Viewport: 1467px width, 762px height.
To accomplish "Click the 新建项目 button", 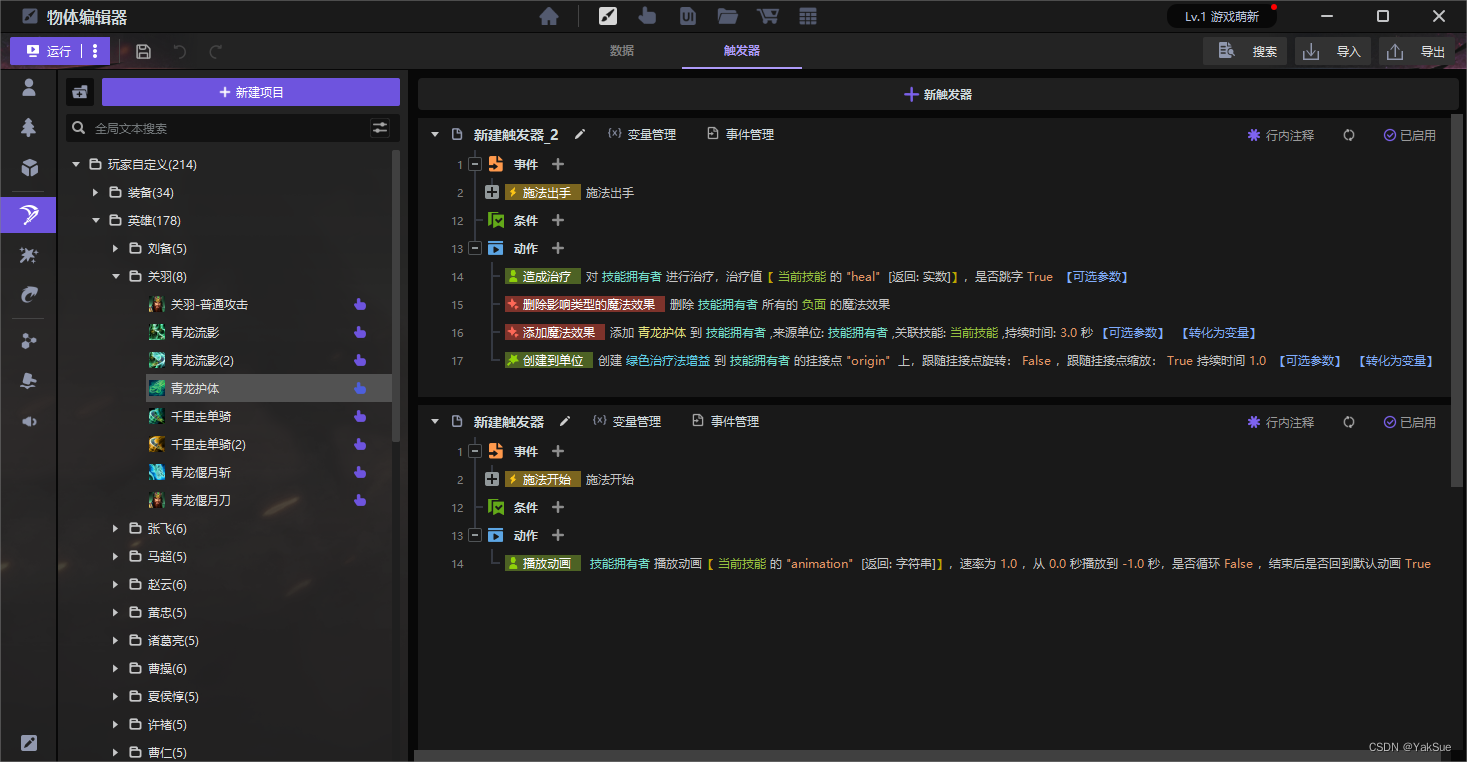I will (251, 92).
